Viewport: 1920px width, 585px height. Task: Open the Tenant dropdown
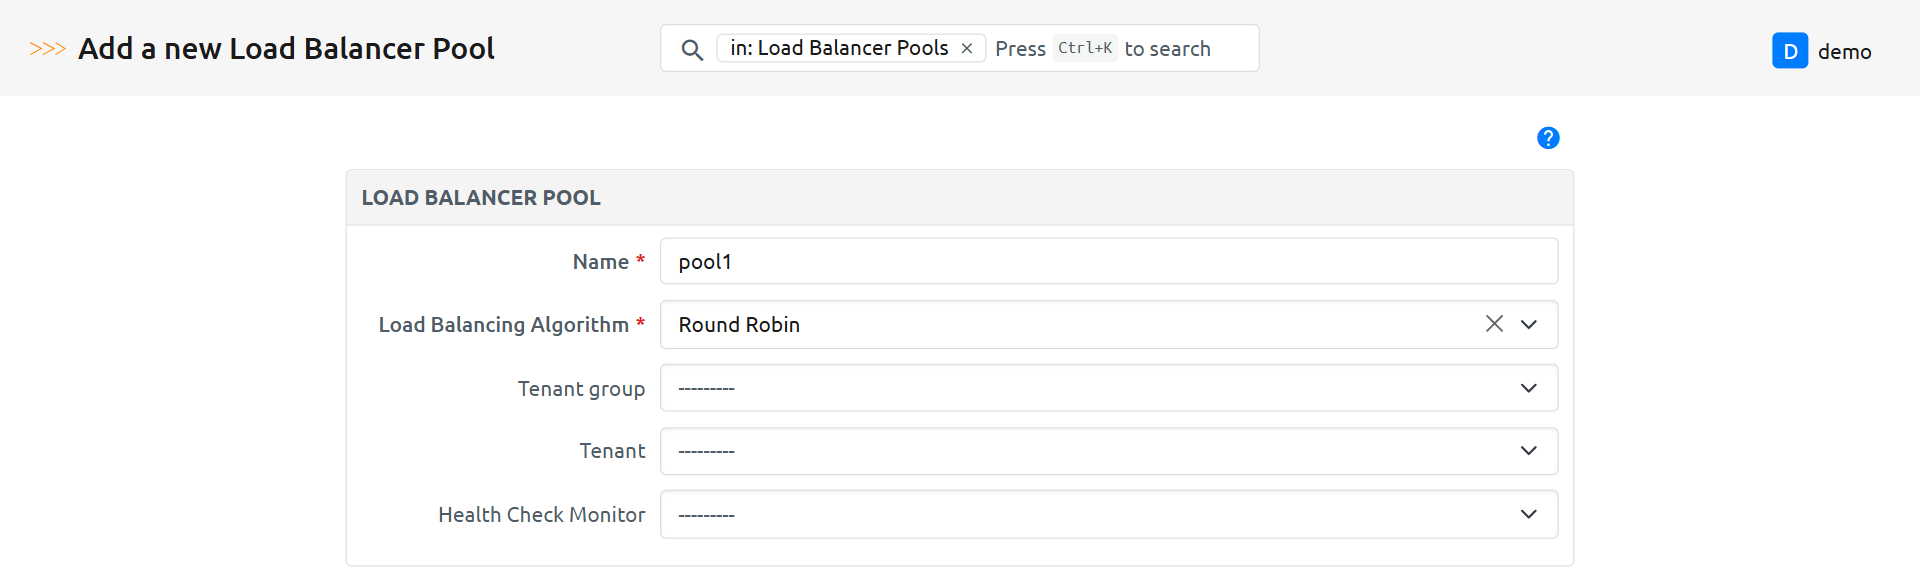[1108, 451]
